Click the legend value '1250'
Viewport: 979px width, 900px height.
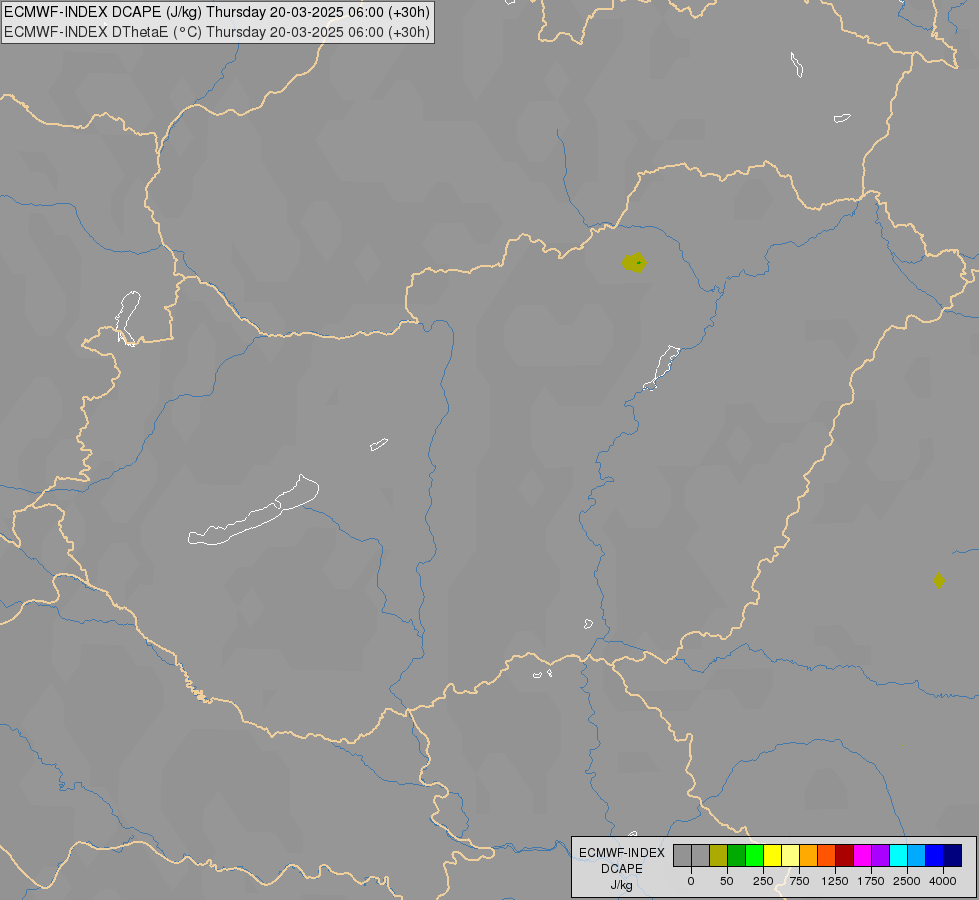835,881
